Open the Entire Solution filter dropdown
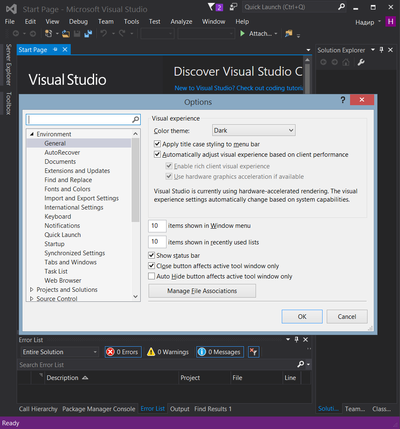This screenshot has width=400, height=429. [x=59, y=352]
